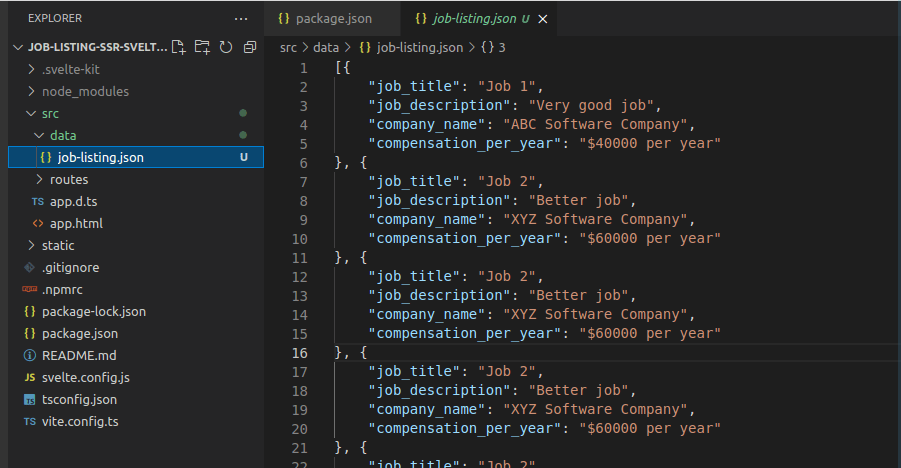Viewport: 901px width, 468px height.
Task: Click the data breadcrumb segment
Action: [326, 48]
